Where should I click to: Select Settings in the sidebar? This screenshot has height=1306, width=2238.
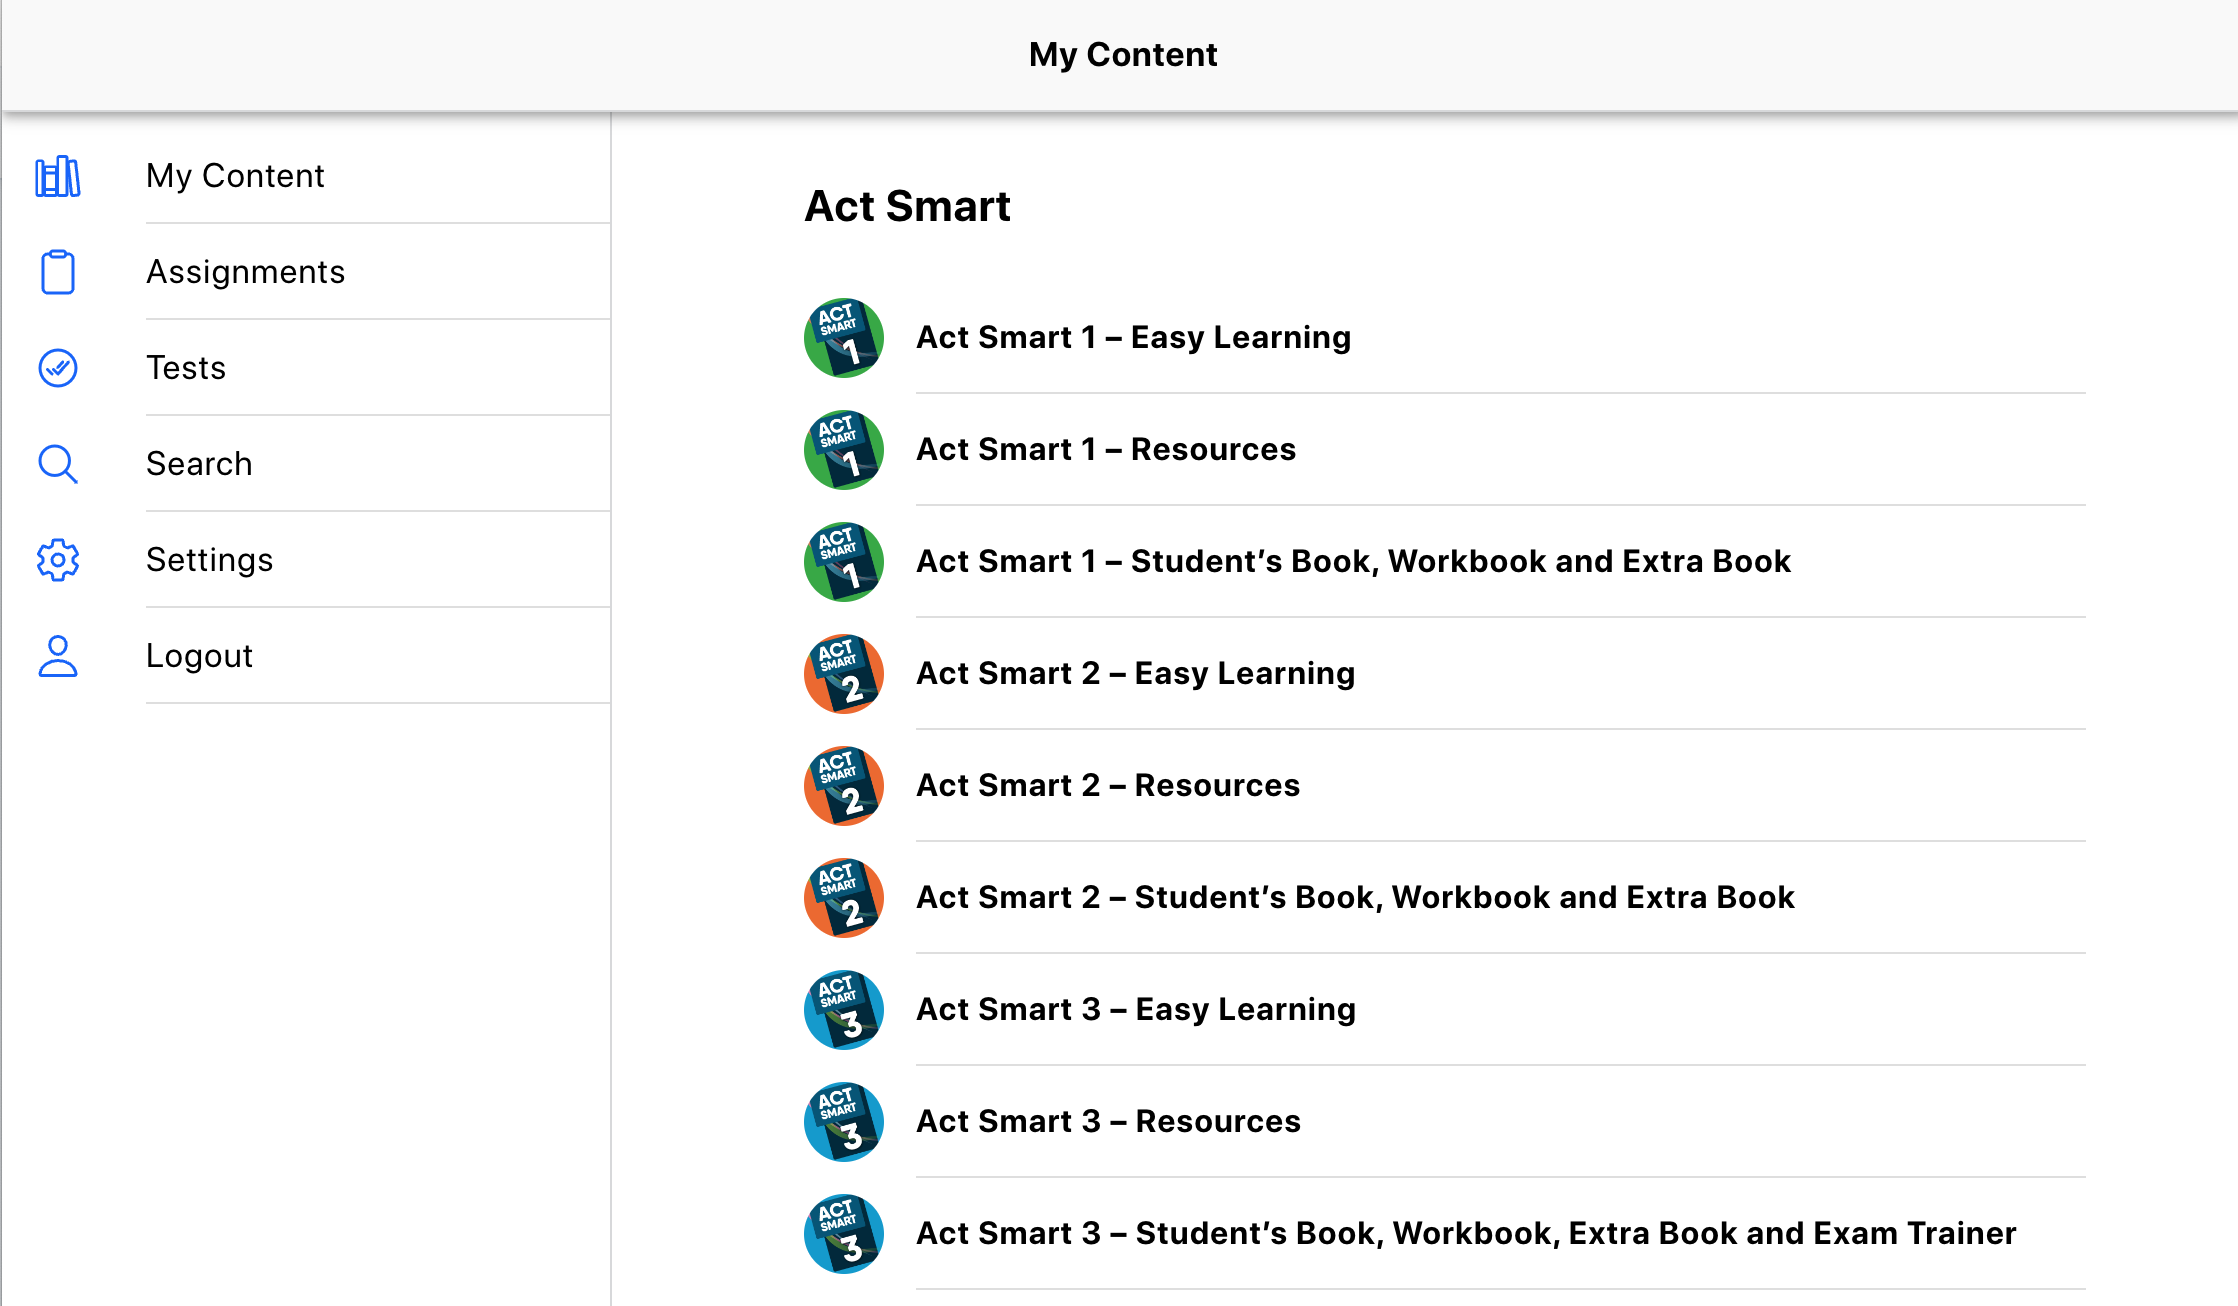tap(210, 560)
